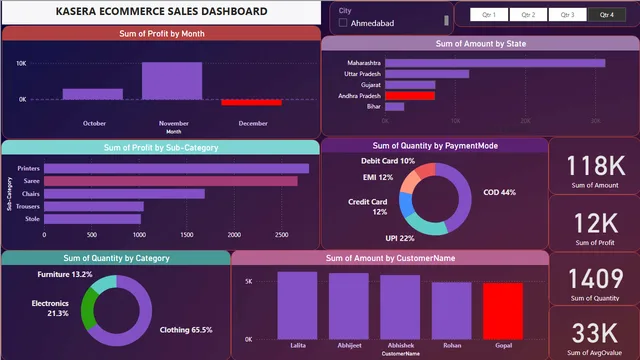Image resolution: width=640 pixels, height=360 pixels.
Task: Click the City slicer header label
Action: (x=345, y=11)
